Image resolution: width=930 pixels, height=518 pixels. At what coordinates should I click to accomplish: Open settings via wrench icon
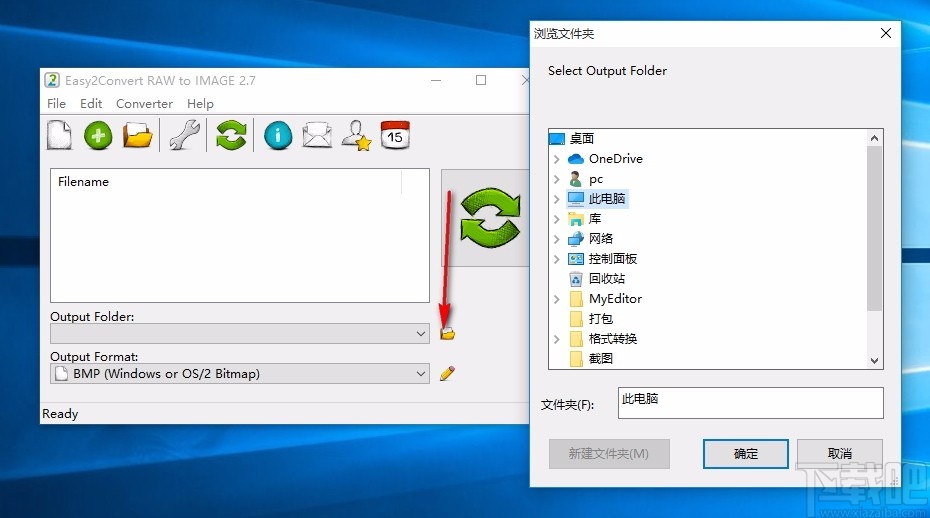(184, 135)
